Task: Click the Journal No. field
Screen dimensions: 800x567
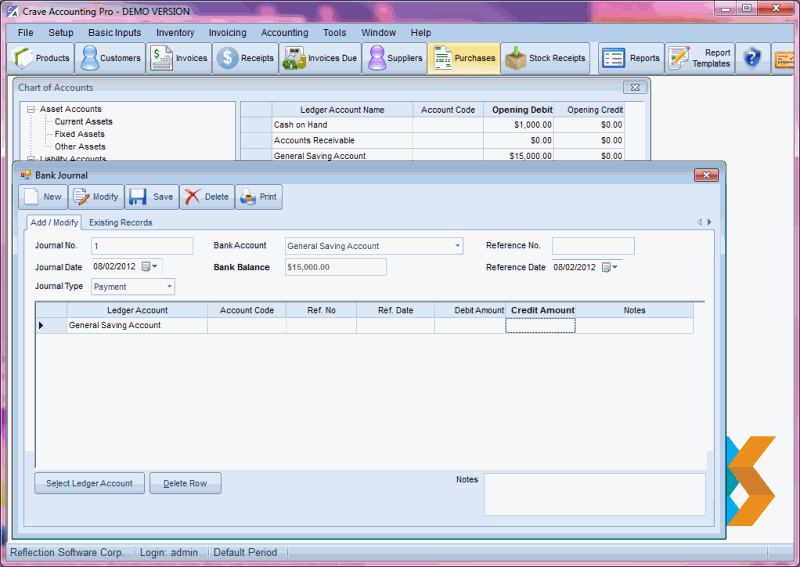Action: 142,246
